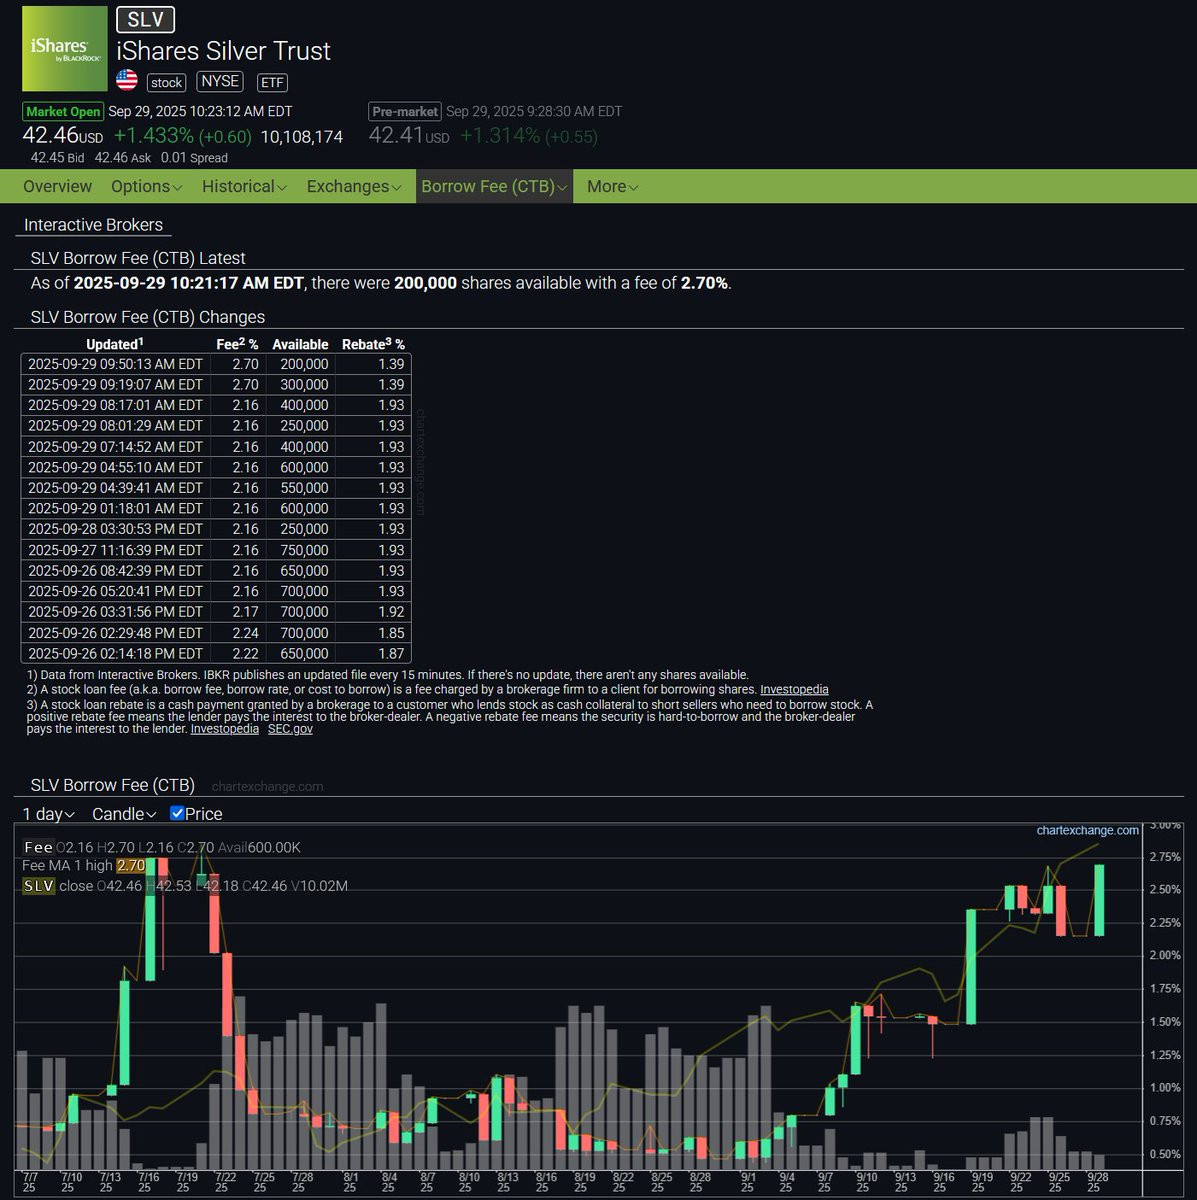Click the volume figure 10,108,174
Image resolution: width=1197 pixels, height=1200 pixels.
click(x=302, y=137)
